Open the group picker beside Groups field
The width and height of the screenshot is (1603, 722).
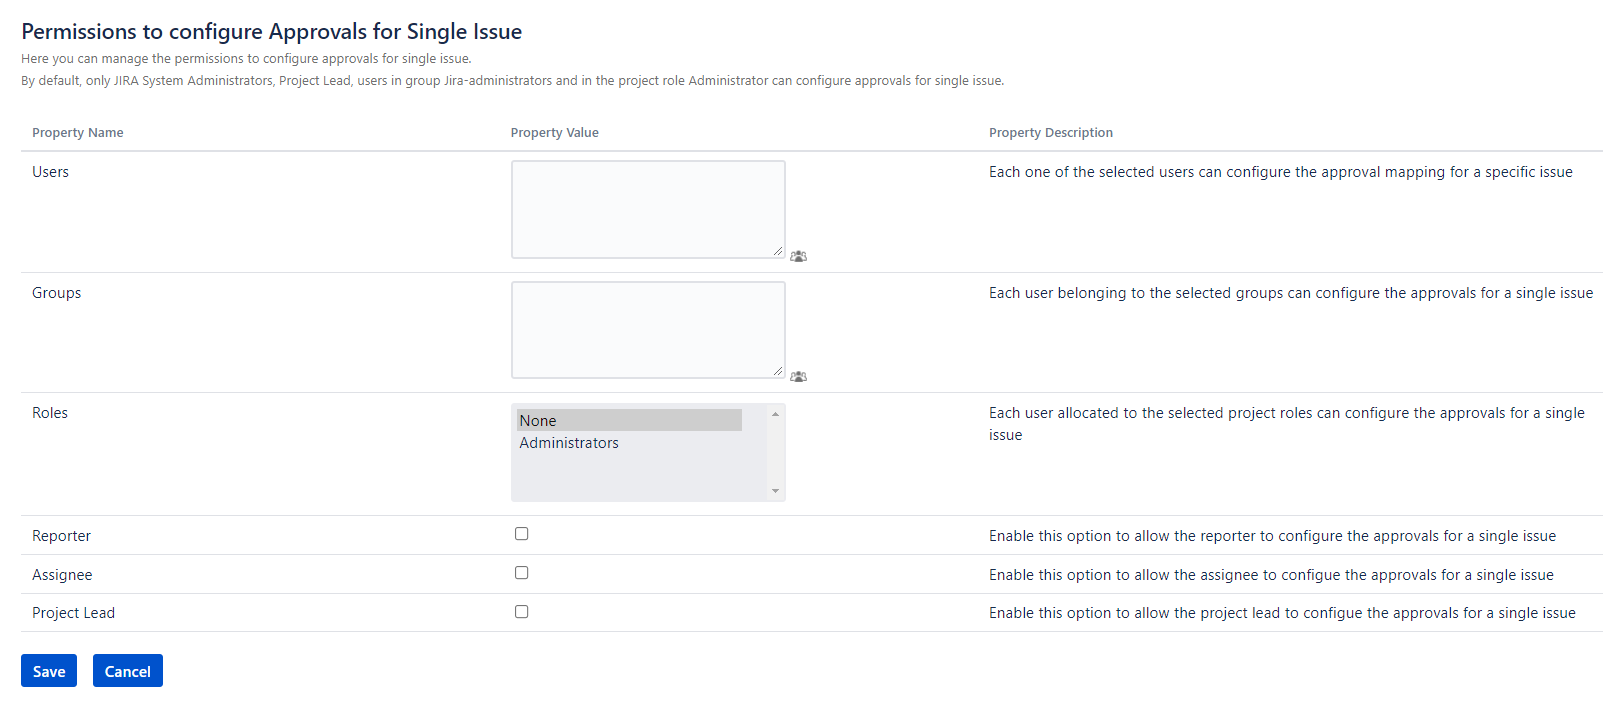pos(798,377)
